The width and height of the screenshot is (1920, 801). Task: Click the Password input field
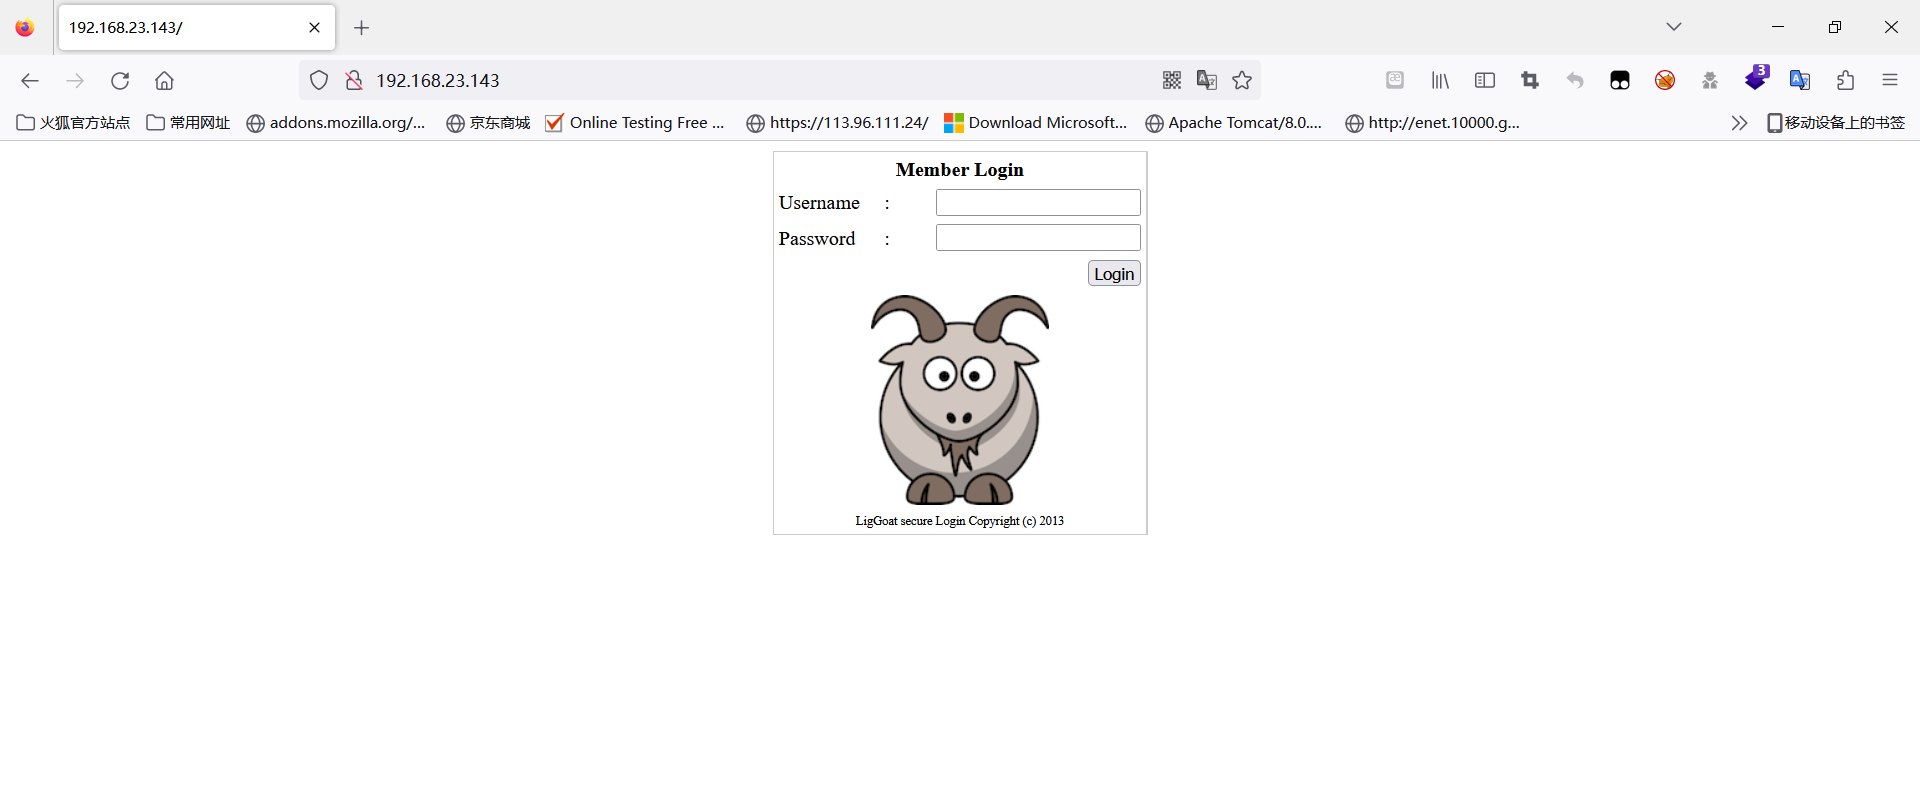coord(1038,238)
